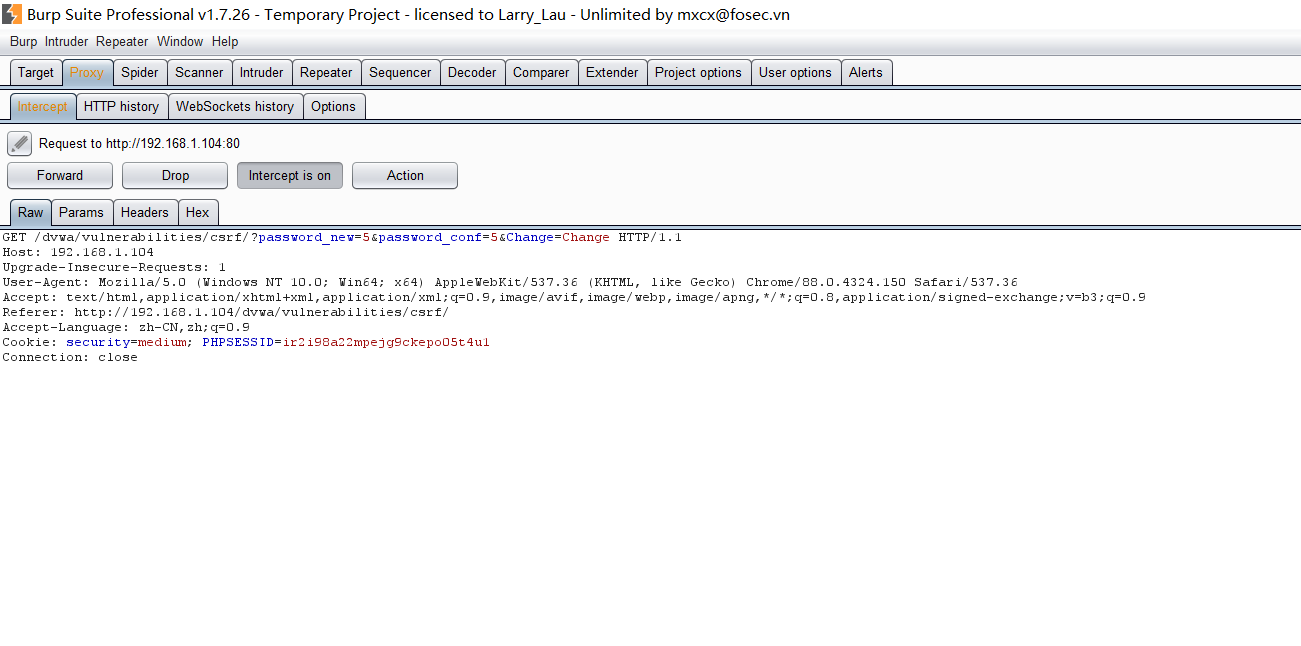The width and height of the screenshot is (1301, 646).
Task: Go to the Decoder tab
Action: coord(472,73)
